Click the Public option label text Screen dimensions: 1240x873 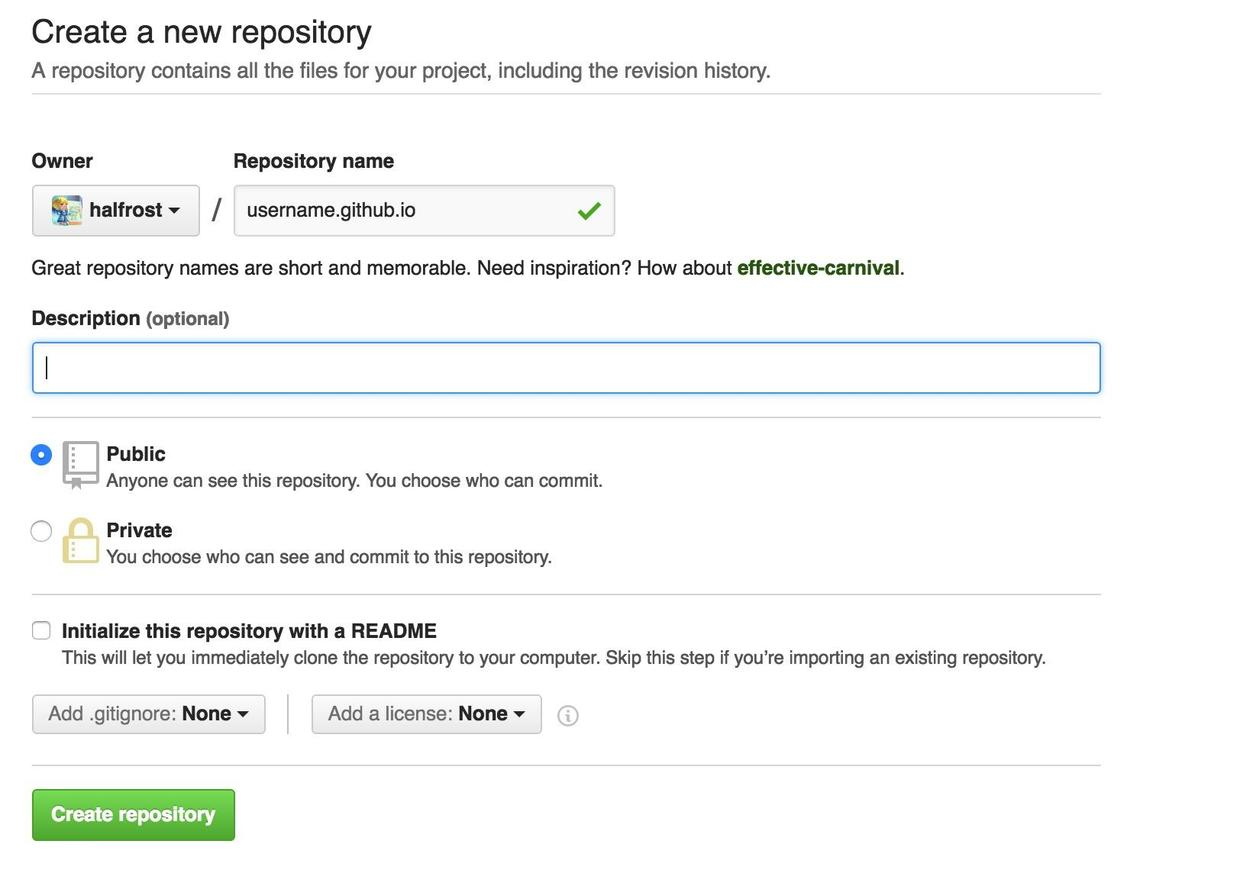click(x=136, y=454)
